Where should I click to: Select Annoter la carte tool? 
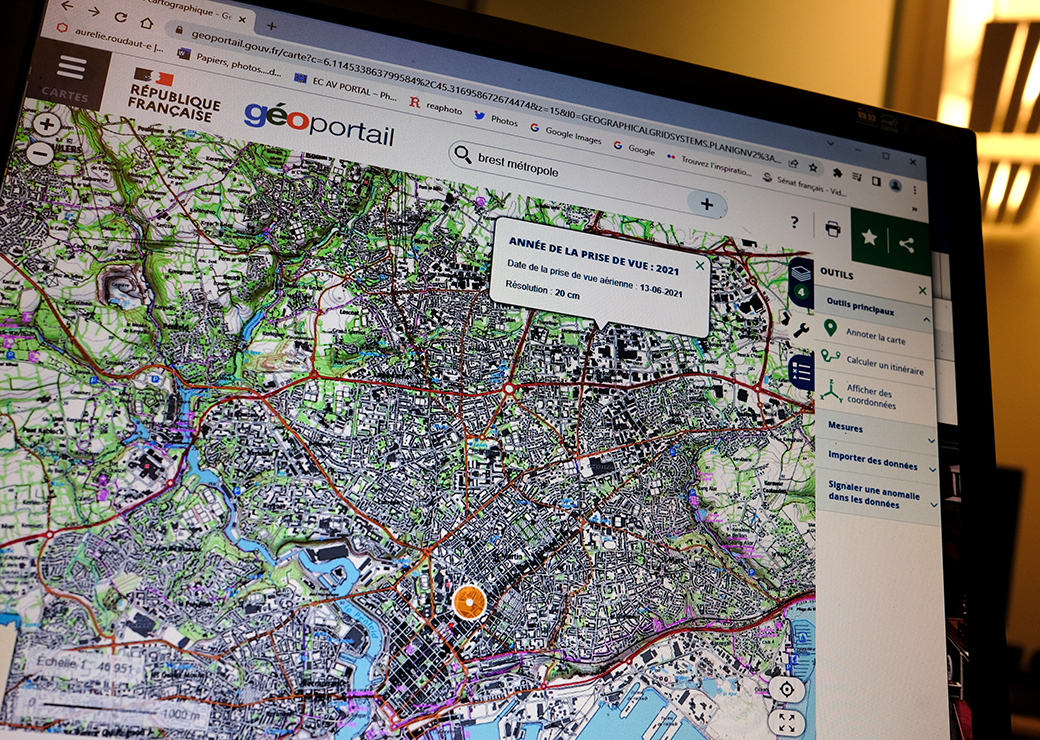[874, 336]
